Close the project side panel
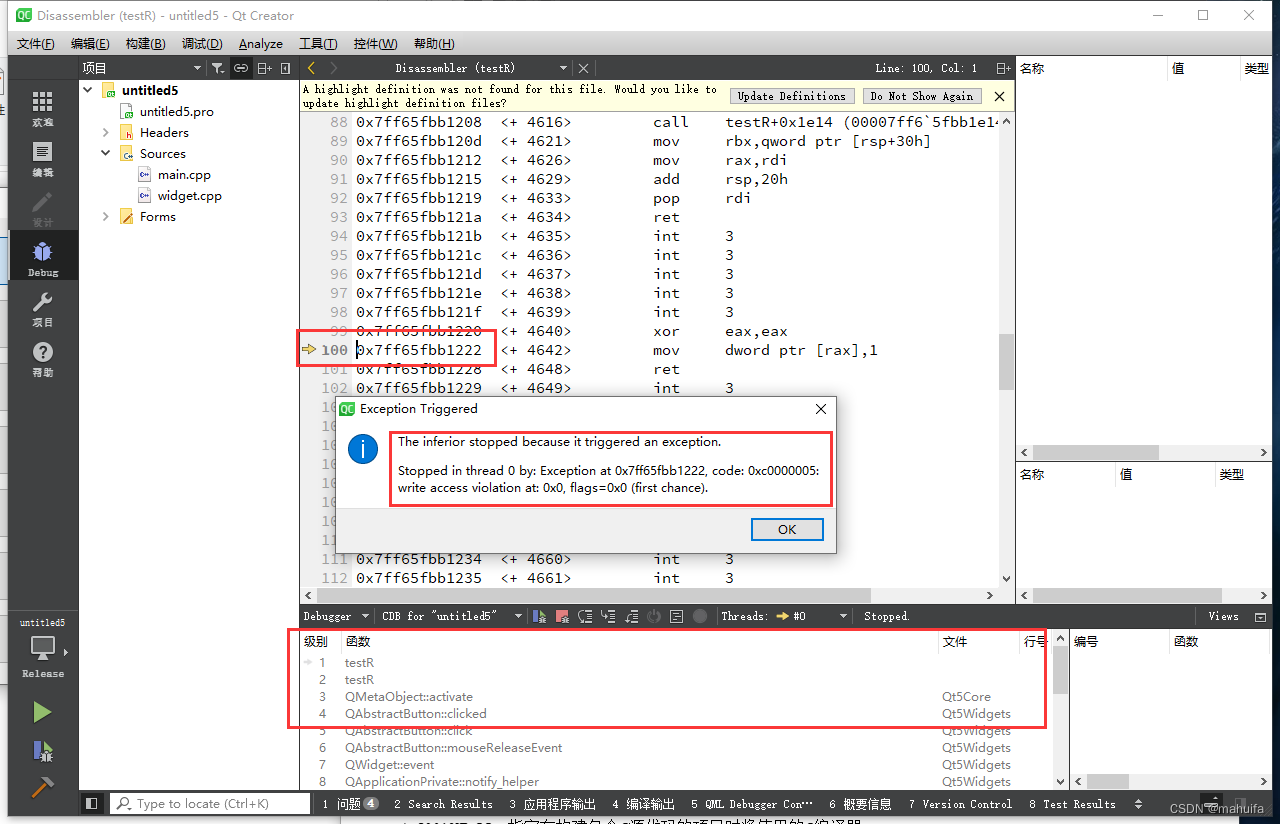This screenshot has height=824, width=1280. 286,68
